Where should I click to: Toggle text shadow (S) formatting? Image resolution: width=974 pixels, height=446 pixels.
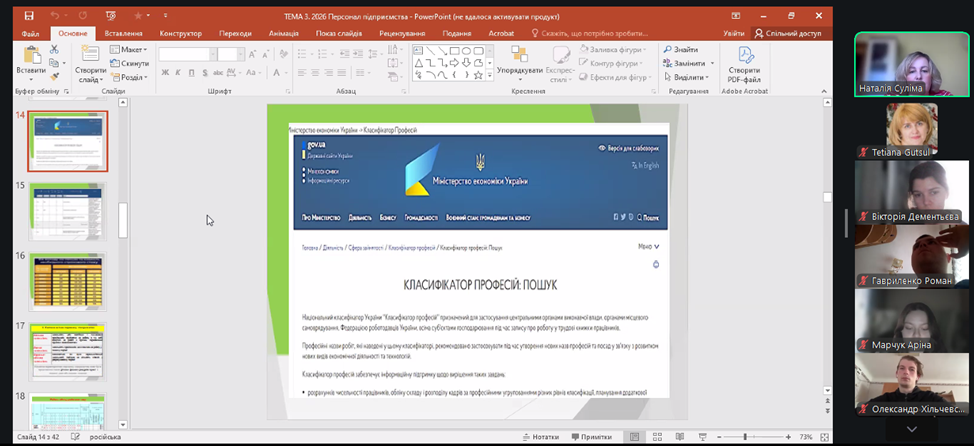coord(204,73)
